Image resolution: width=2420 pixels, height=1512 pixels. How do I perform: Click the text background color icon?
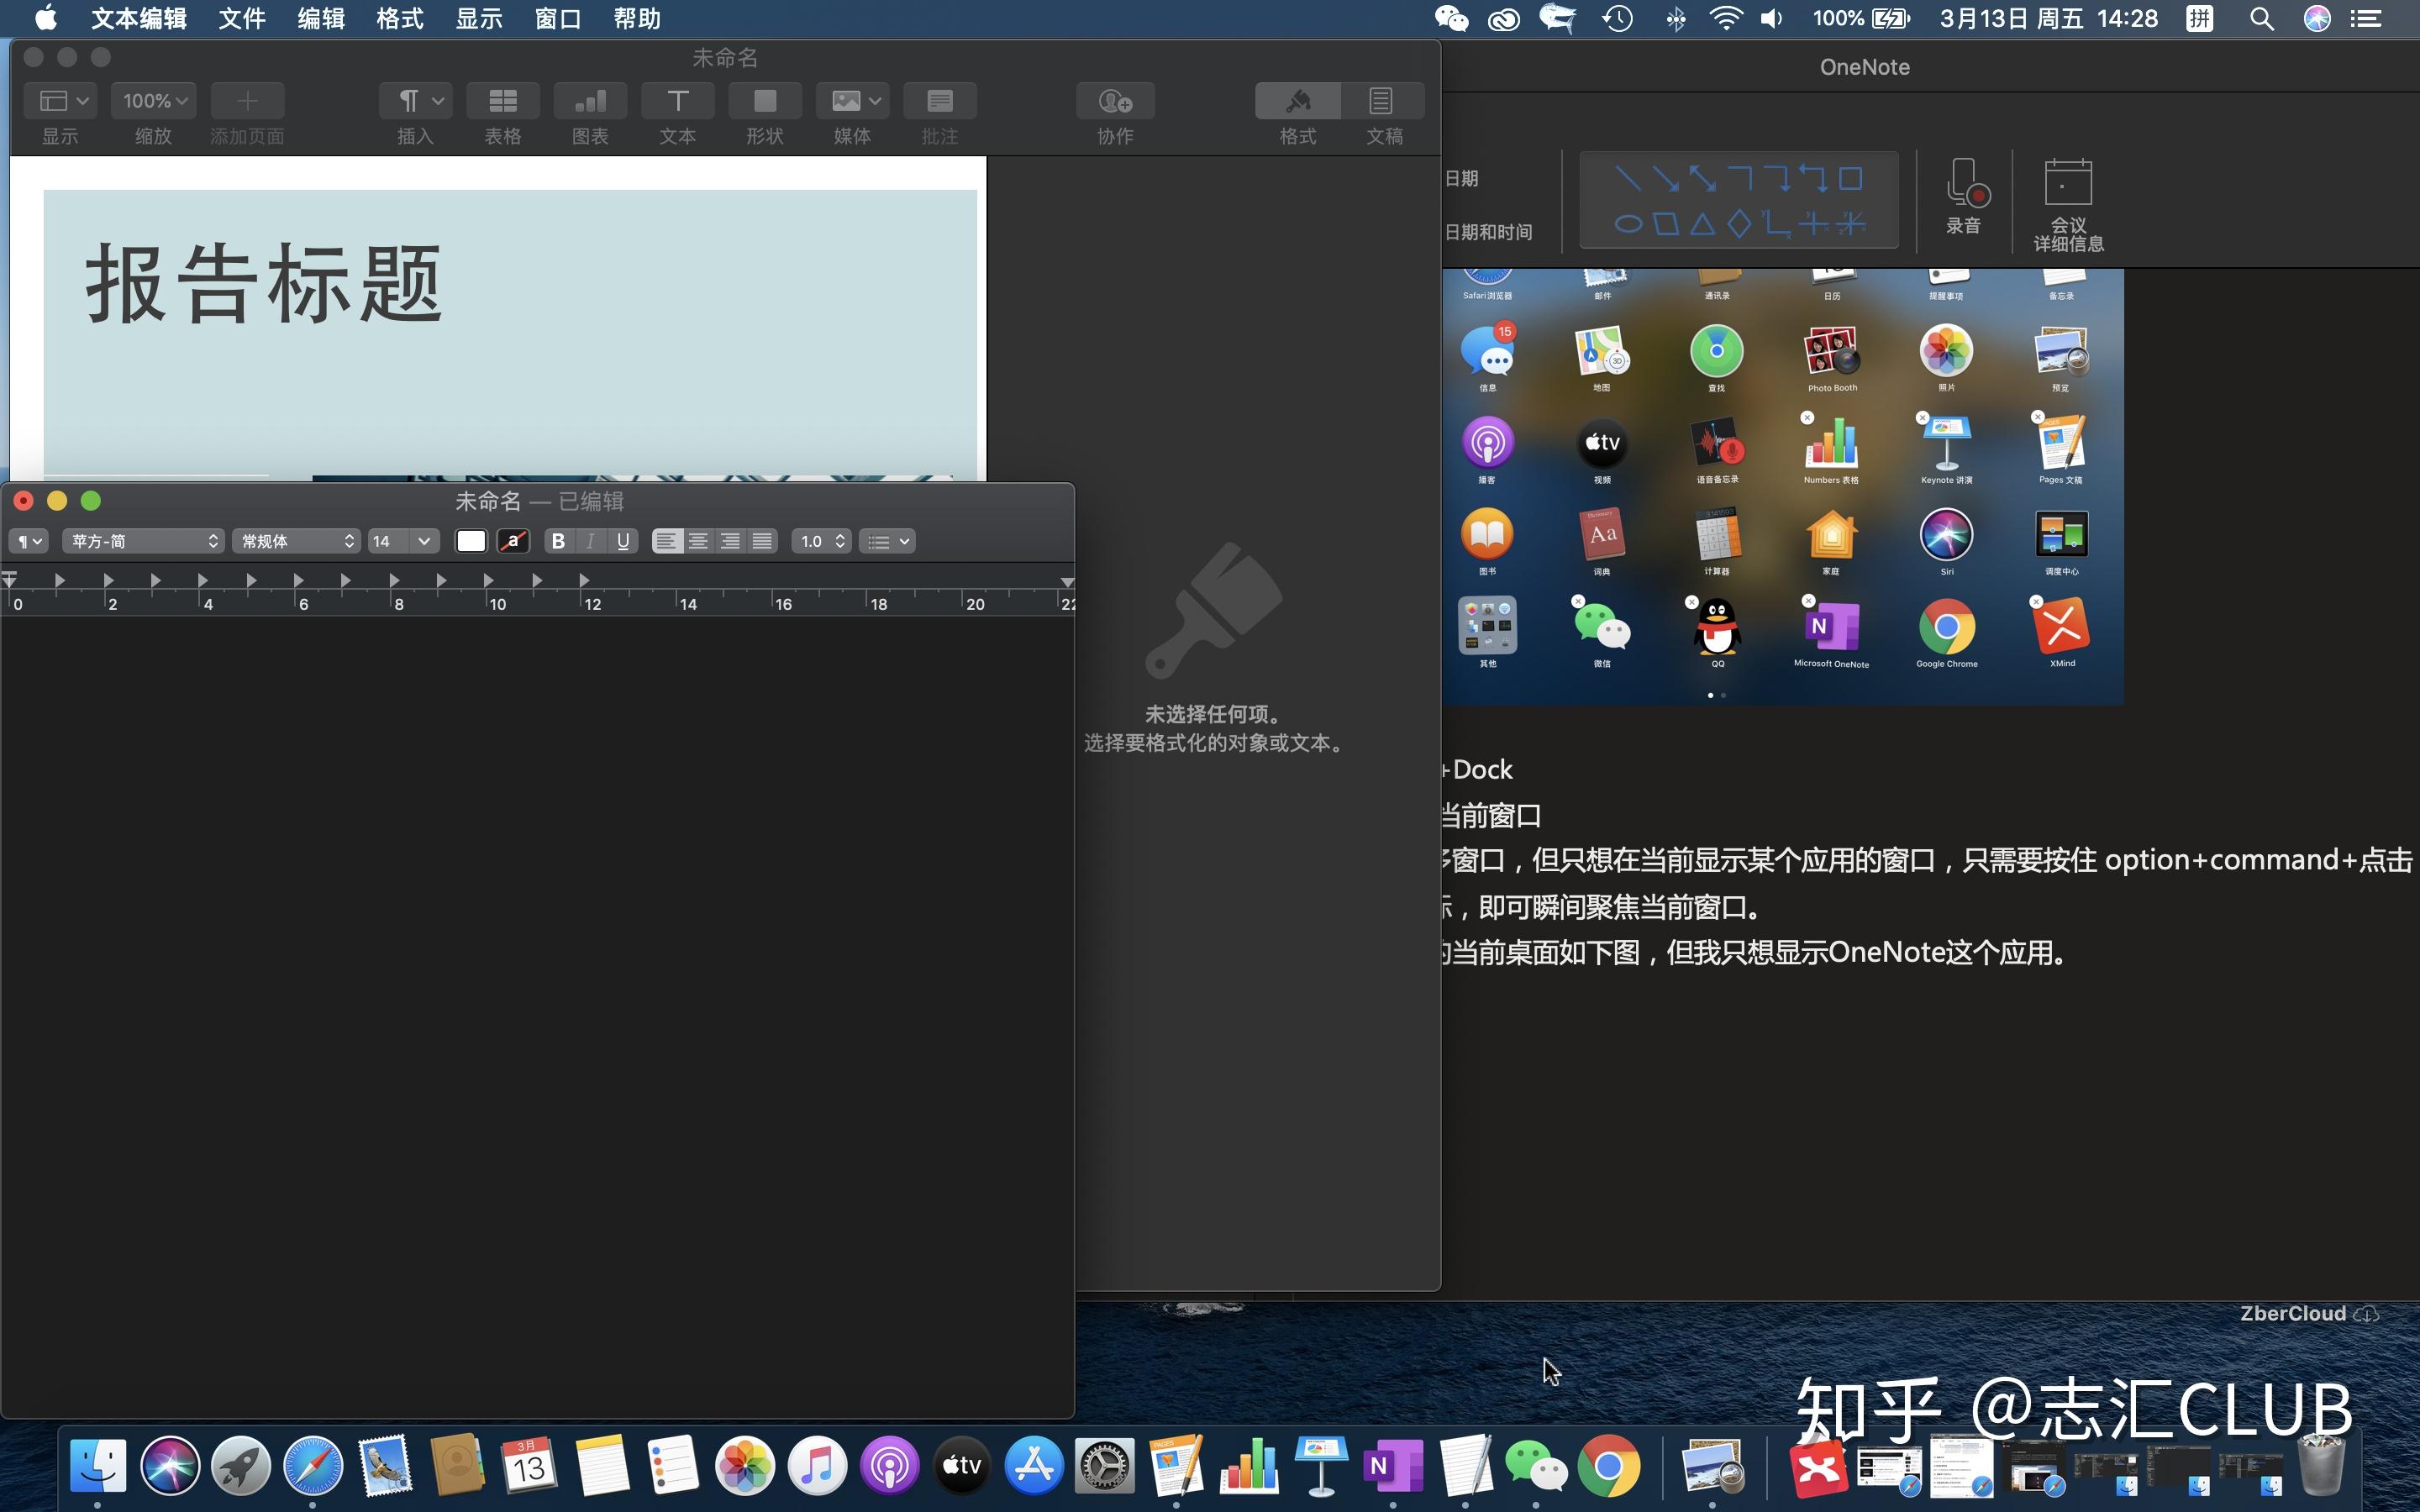pos(513,541)
